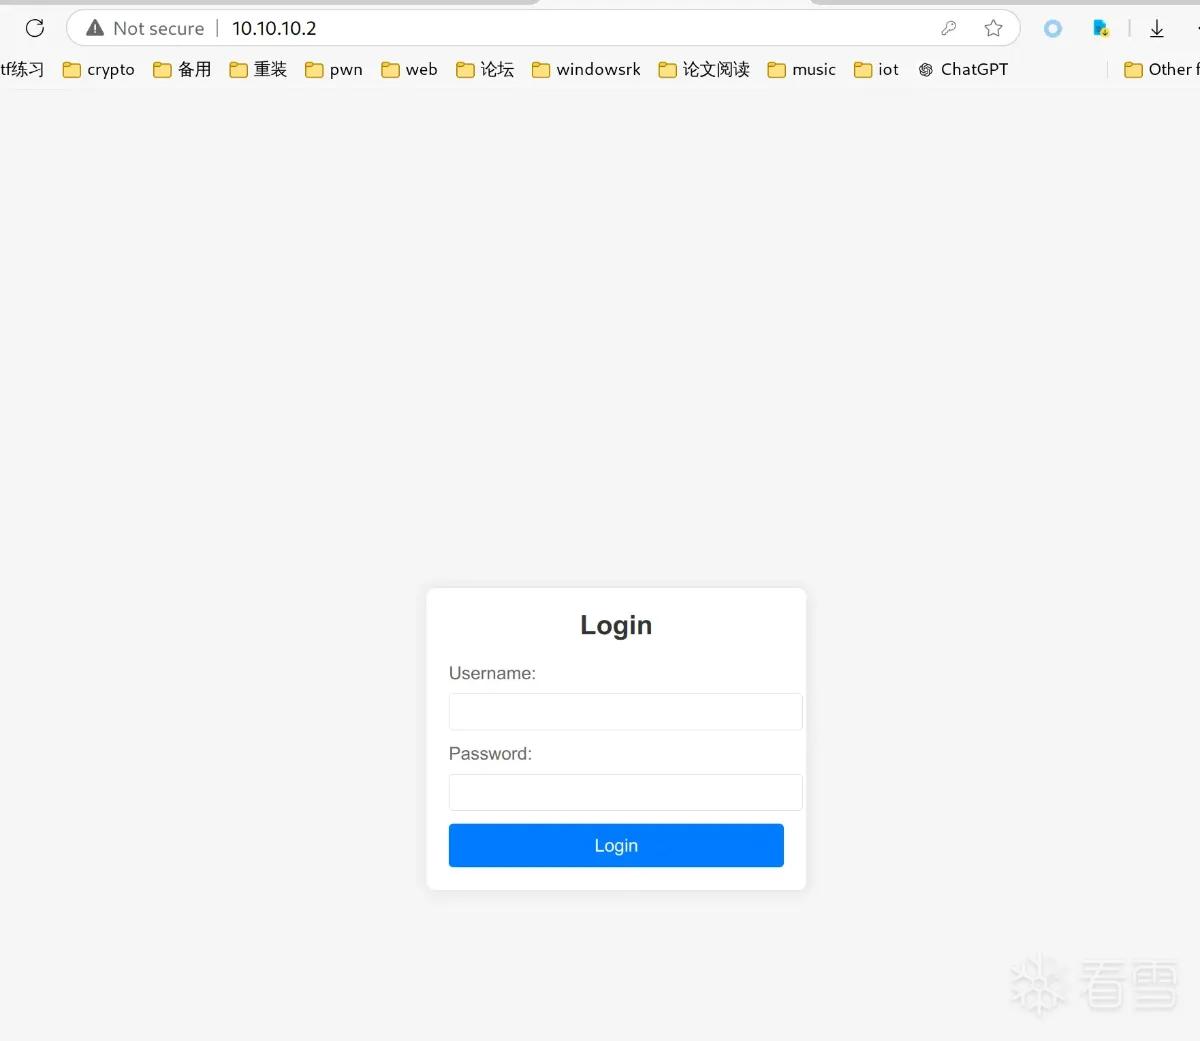Click the ChatGPT bookmark
The width and height of the screenshot is (1200, 1041).
963,69
